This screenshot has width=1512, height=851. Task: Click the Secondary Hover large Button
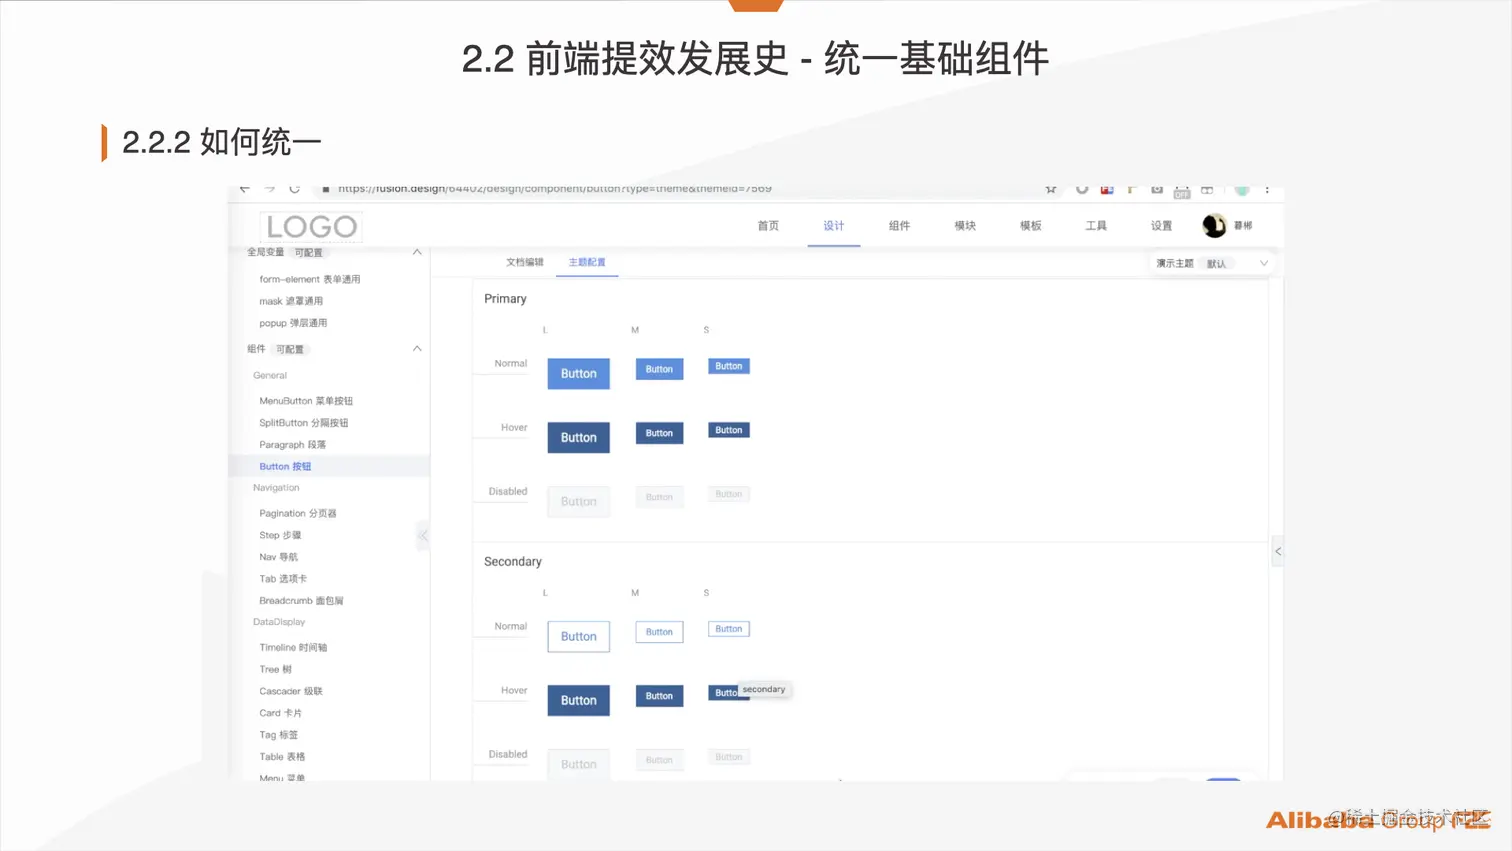point(578,700)
